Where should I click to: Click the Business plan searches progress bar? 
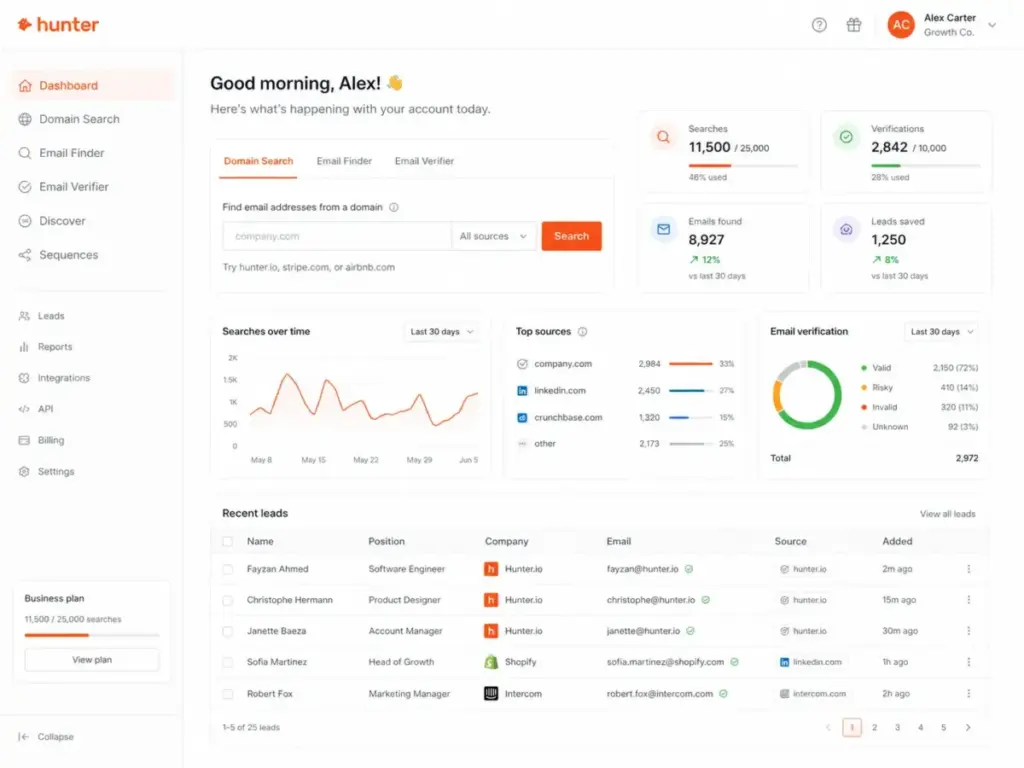pos(92,635)
